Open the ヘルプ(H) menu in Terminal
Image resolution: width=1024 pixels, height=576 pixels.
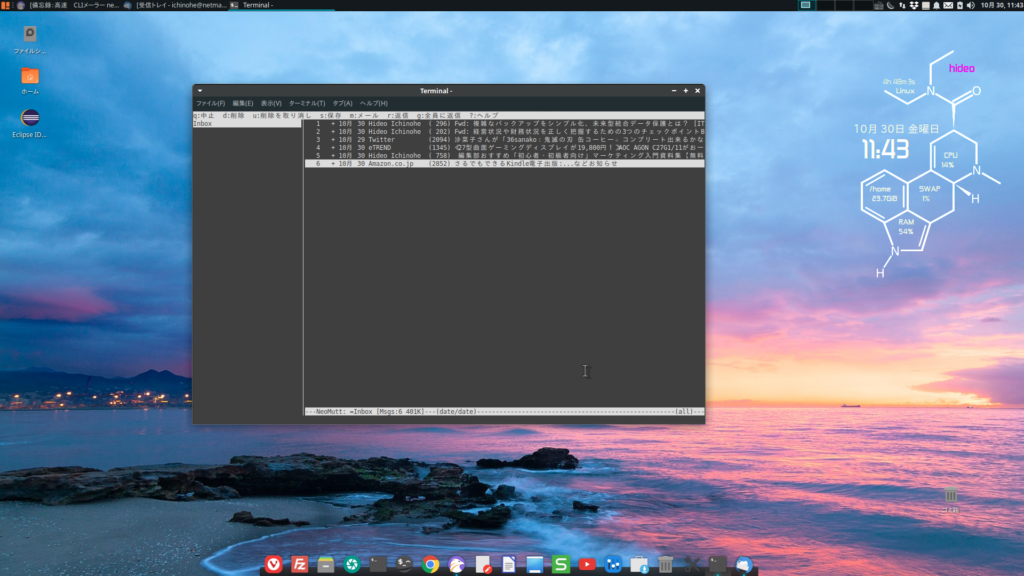click(x=373, y=103)
